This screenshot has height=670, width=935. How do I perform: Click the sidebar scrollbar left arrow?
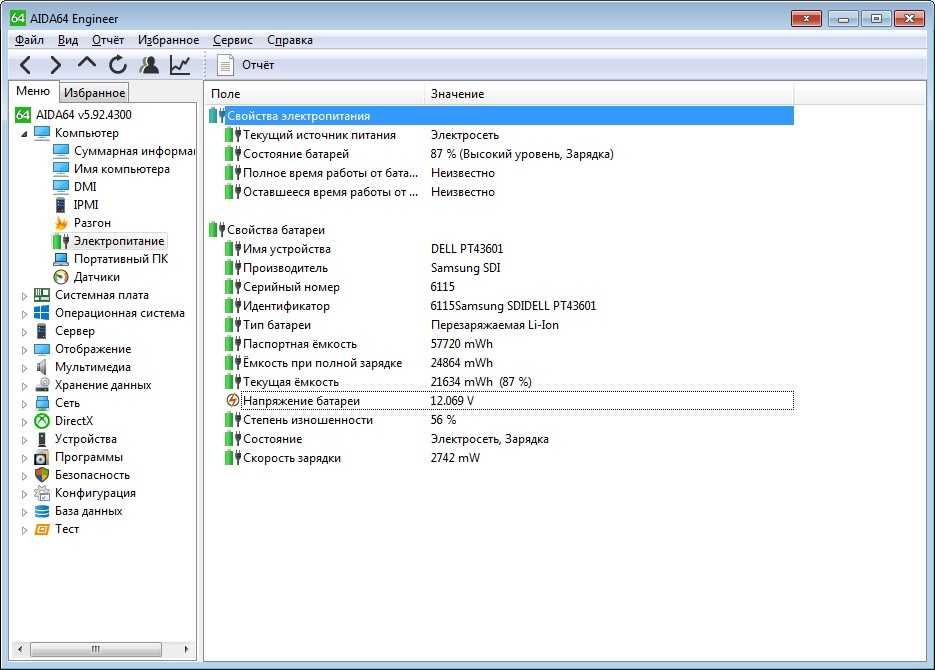pyautogui.click(x=20, y=649)
